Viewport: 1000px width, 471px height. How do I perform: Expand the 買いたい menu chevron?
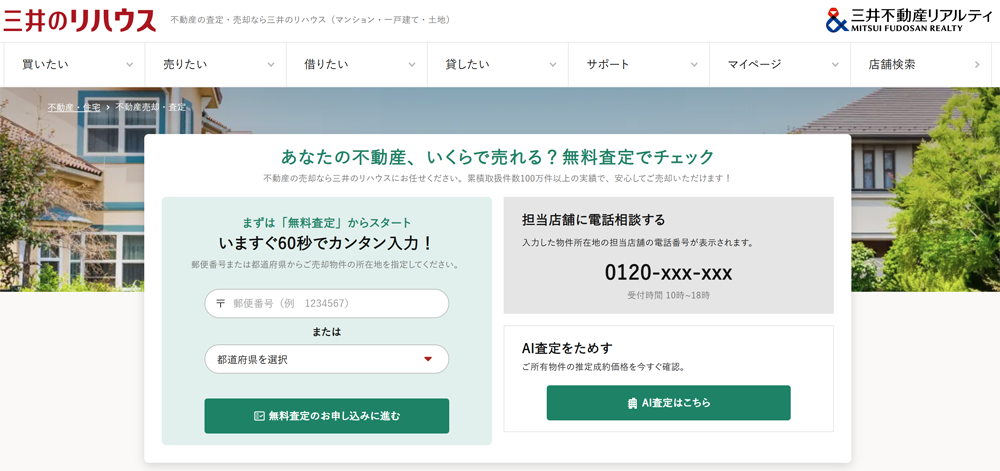(x=129, y=64)
